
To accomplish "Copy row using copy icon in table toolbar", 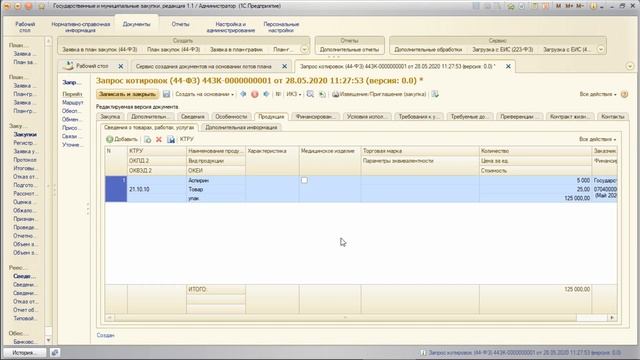I will (x=147, y=139).
